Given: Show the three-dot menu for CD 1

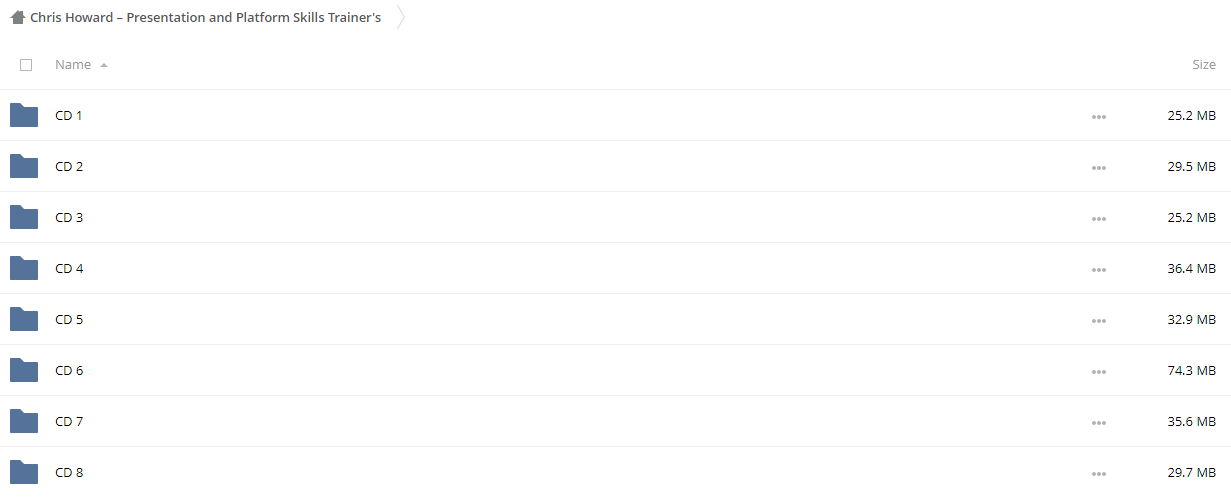Looking at the screenshot, I should click(1099, 116).
